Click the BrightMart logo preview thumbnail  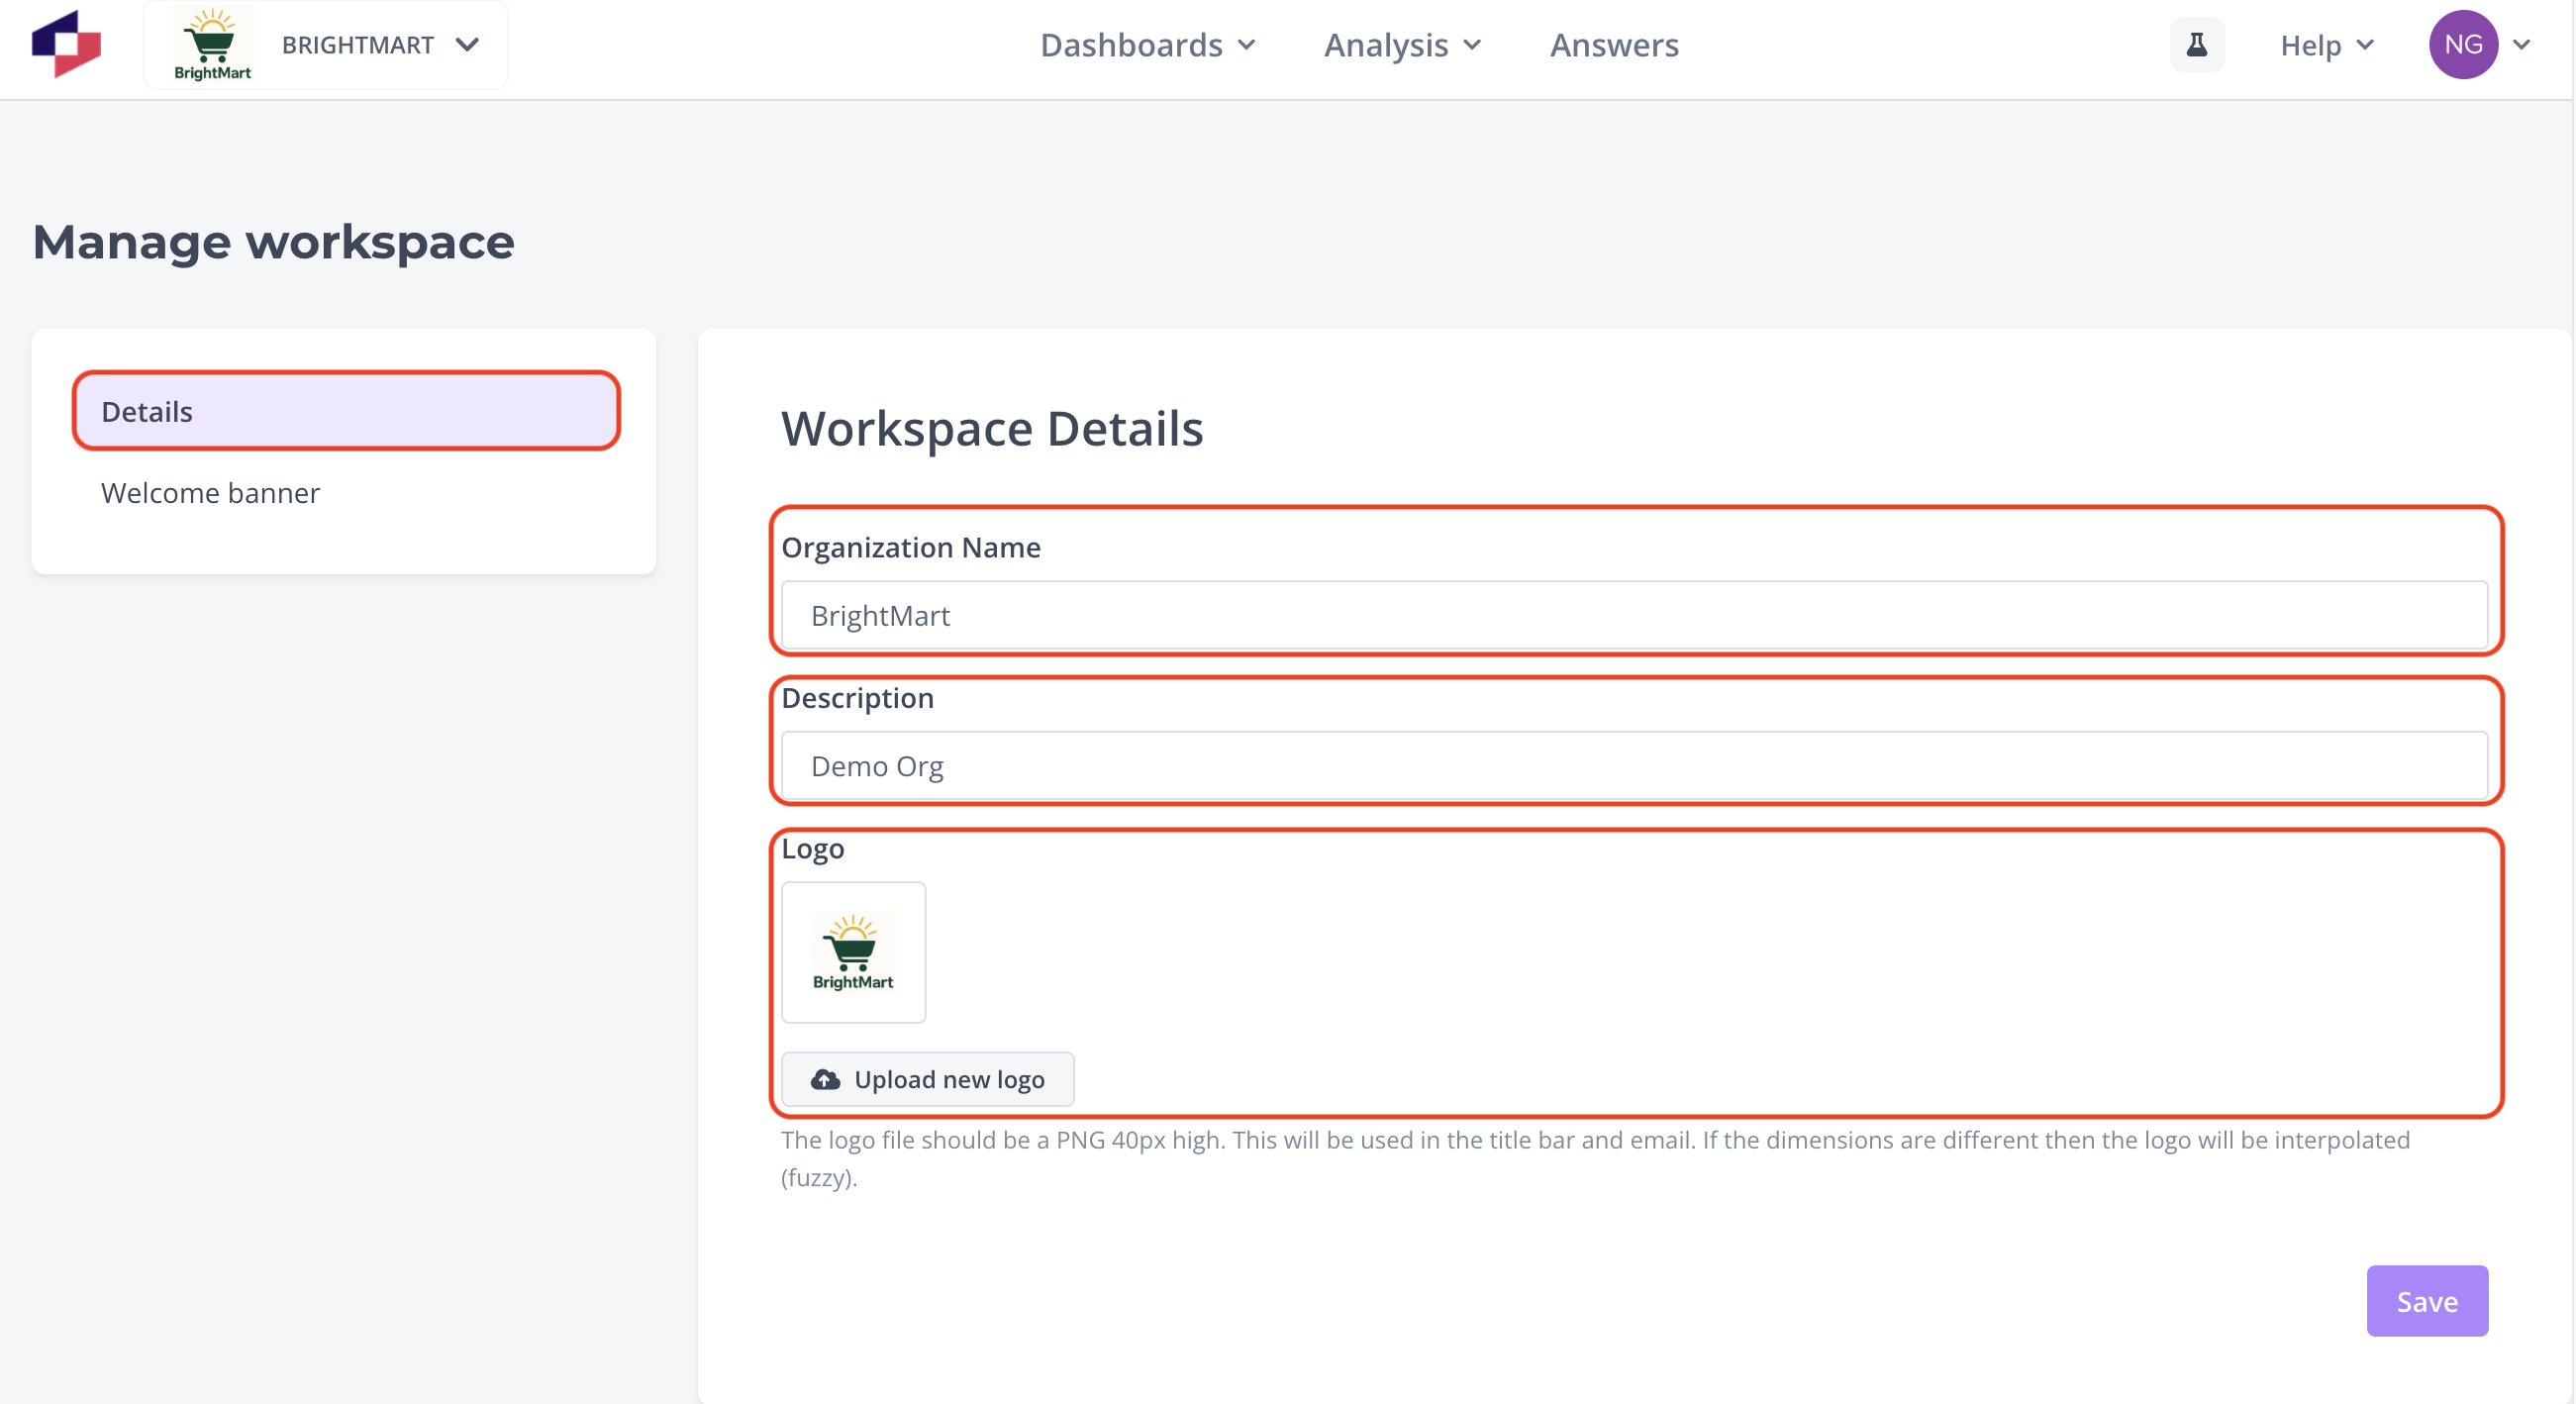[853, 952]
